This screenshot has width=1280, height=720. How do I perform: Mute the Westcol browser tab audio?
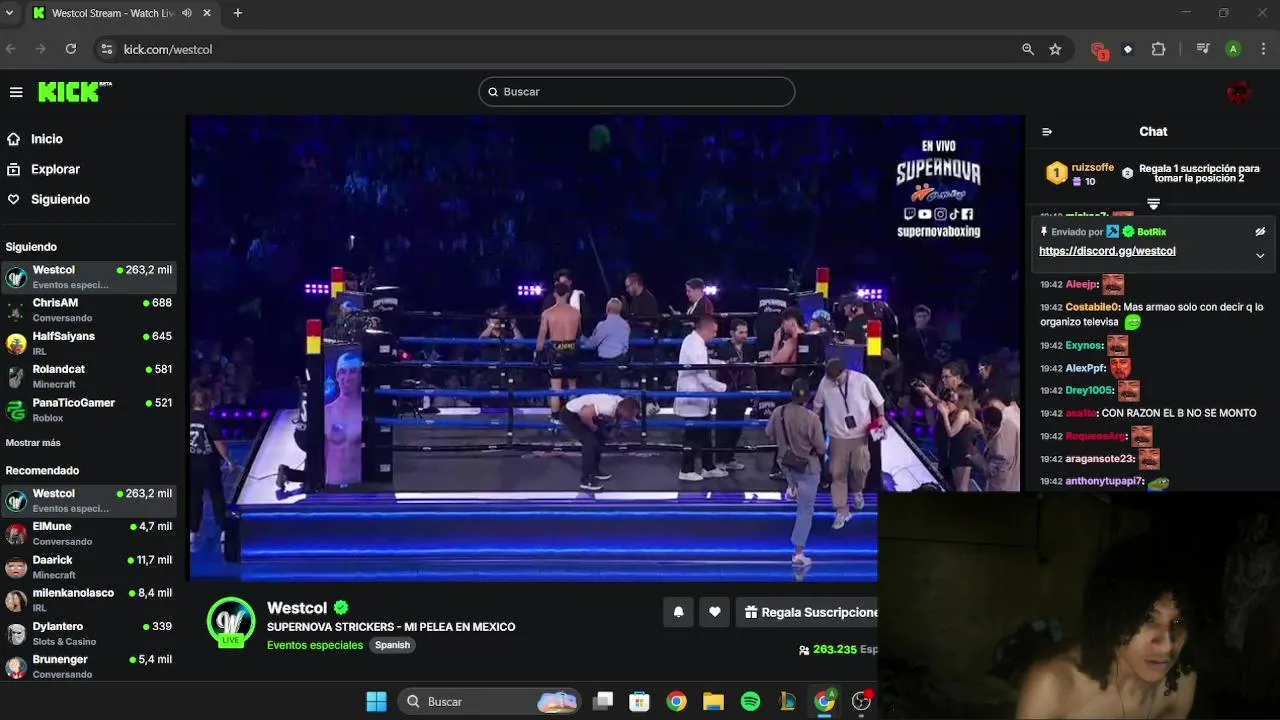point(188,13)
